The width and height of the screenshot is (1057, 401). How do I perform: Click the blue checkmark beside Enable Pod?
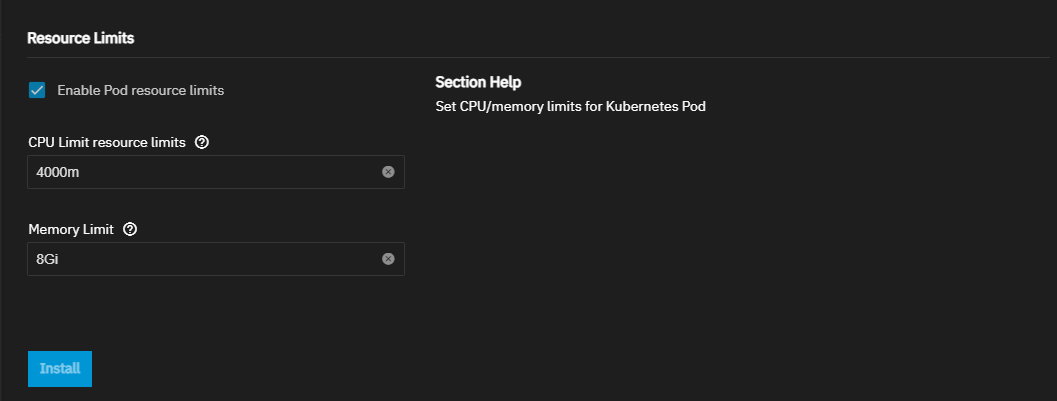tap(37, 90)
